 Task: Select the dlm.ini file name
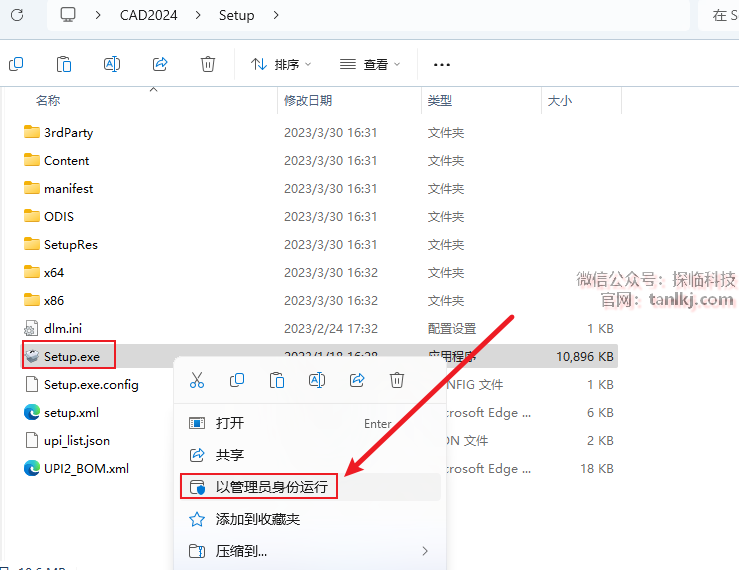[x=63, y=328]
